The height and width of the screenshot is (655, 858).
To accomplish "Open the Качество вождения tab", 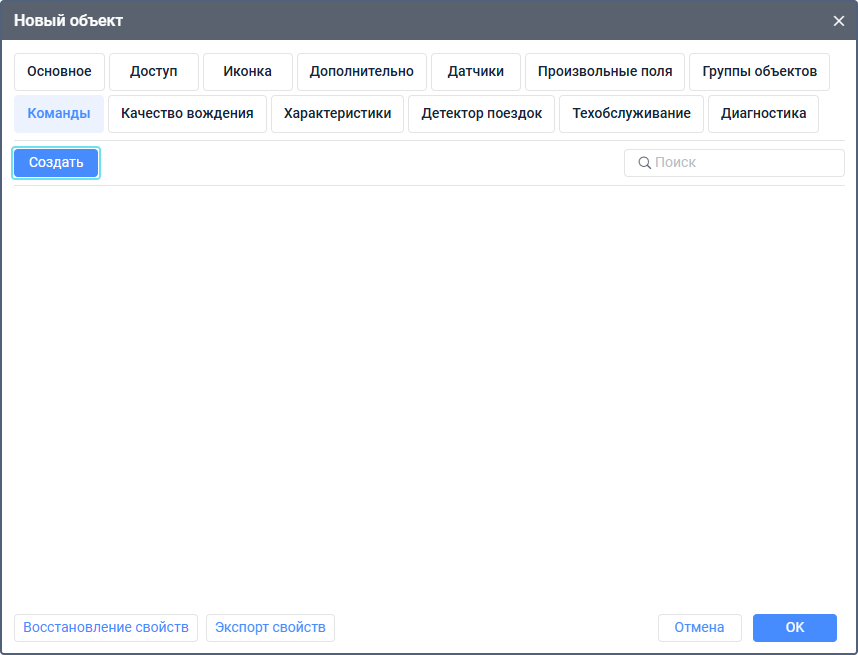I will coord(187,114).
